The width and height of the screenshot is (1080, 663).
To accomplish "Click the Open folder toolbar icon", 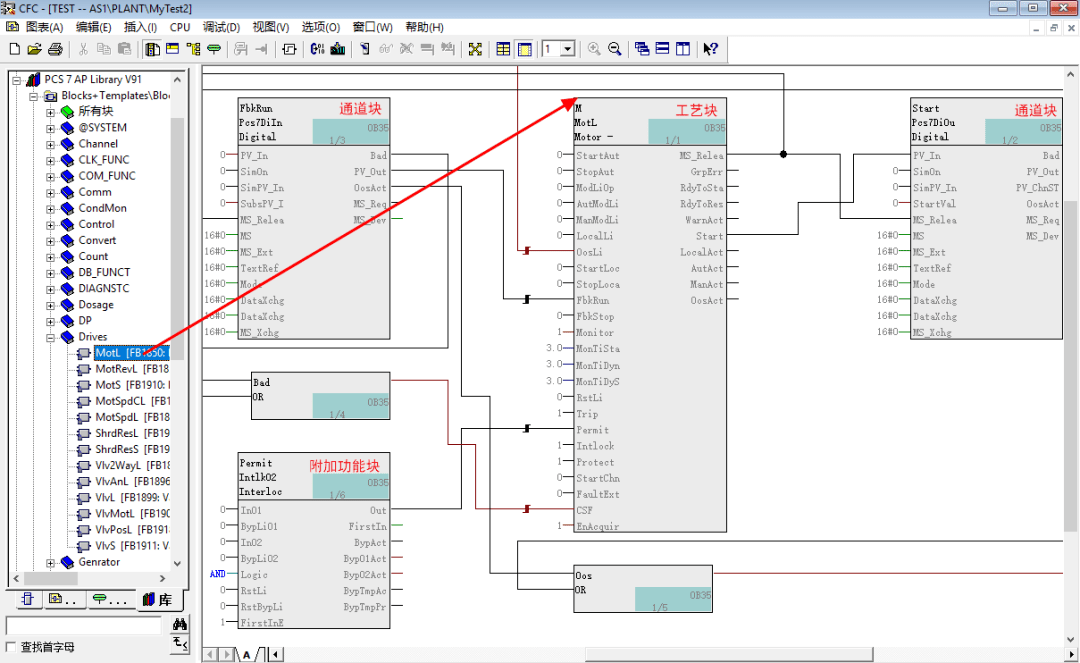I will [x=34, y=49].
